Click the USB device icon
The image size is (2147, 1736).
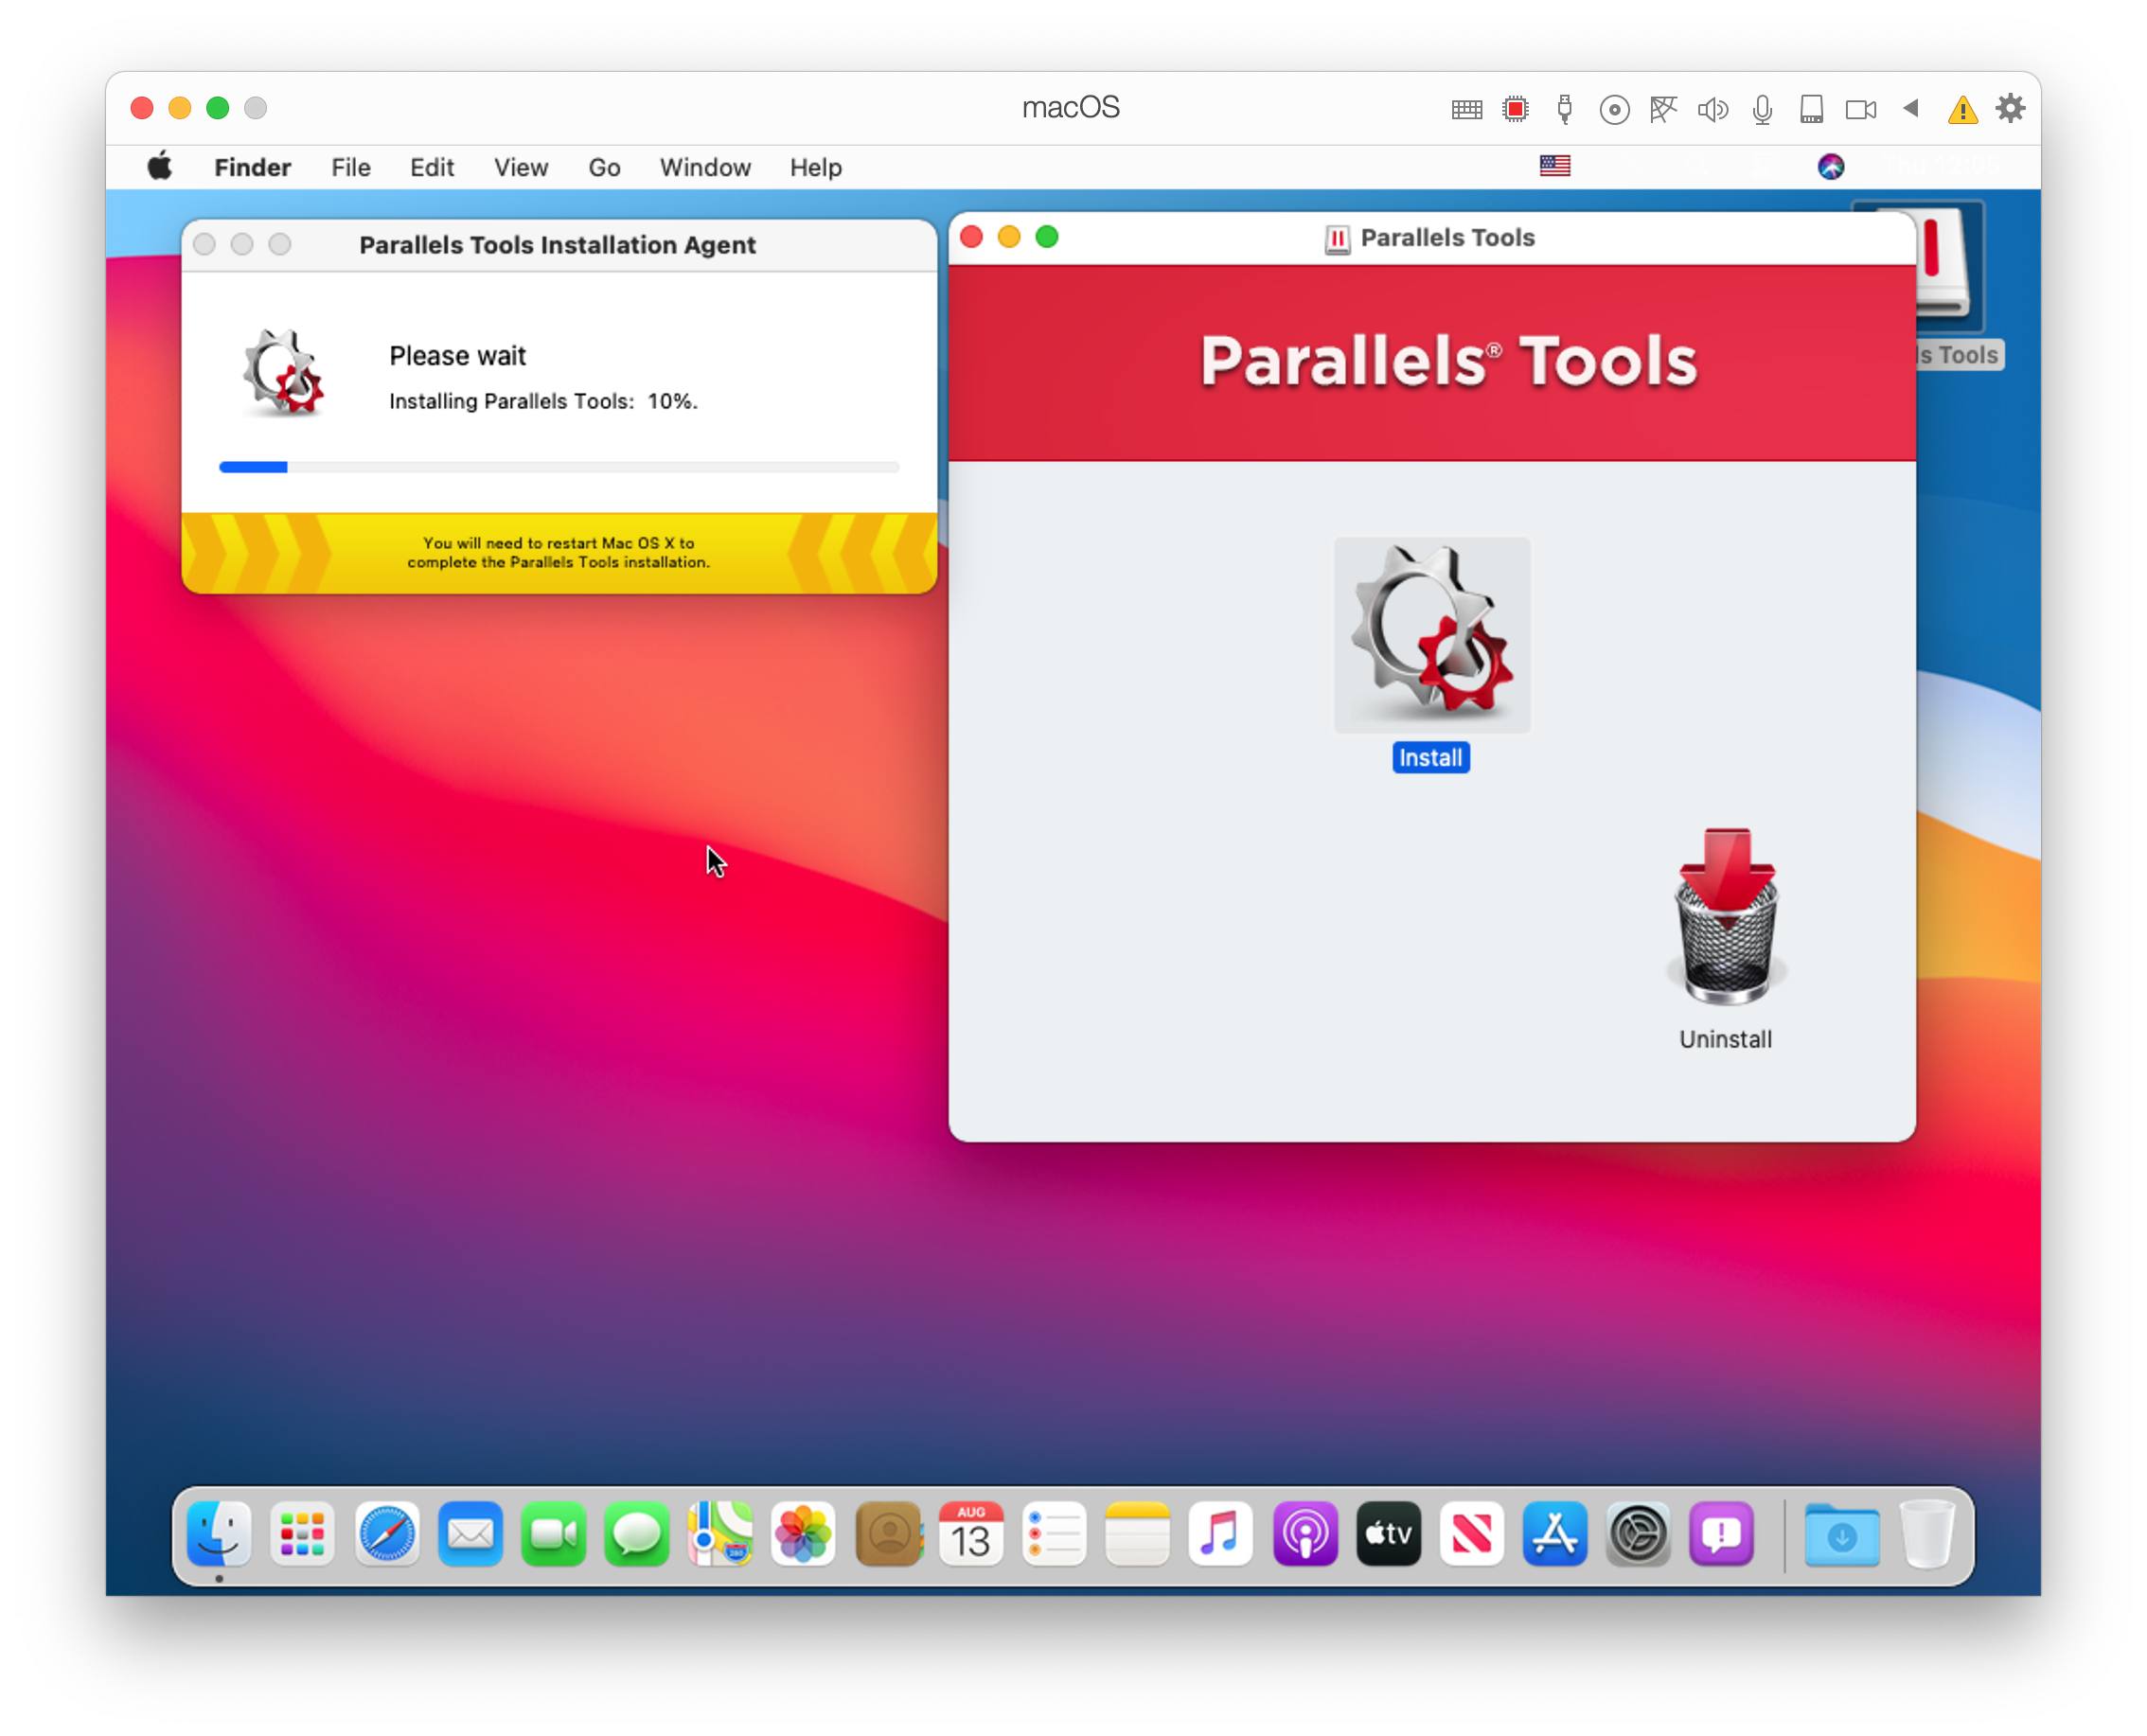pos(1564,109)
